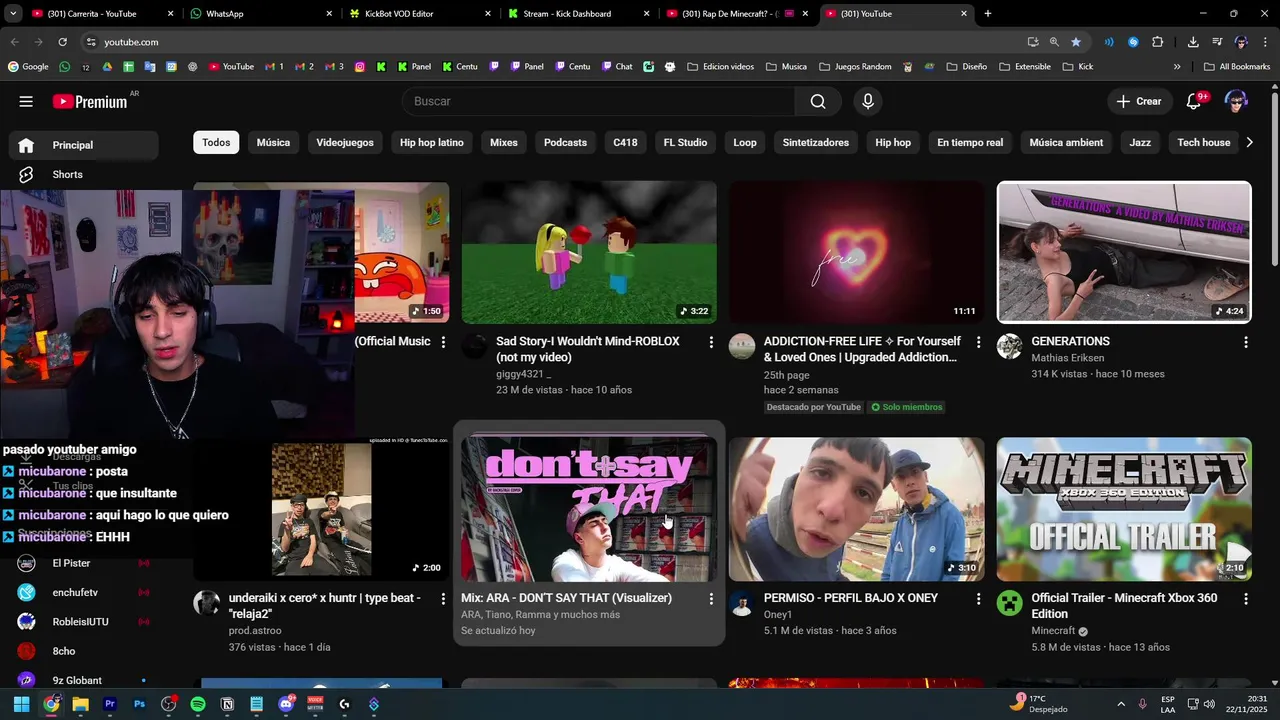Open the YouTube hamburger guide menu
Image resolution: width=1280 pixels, height=720 pixels.
tap(26, 101)
